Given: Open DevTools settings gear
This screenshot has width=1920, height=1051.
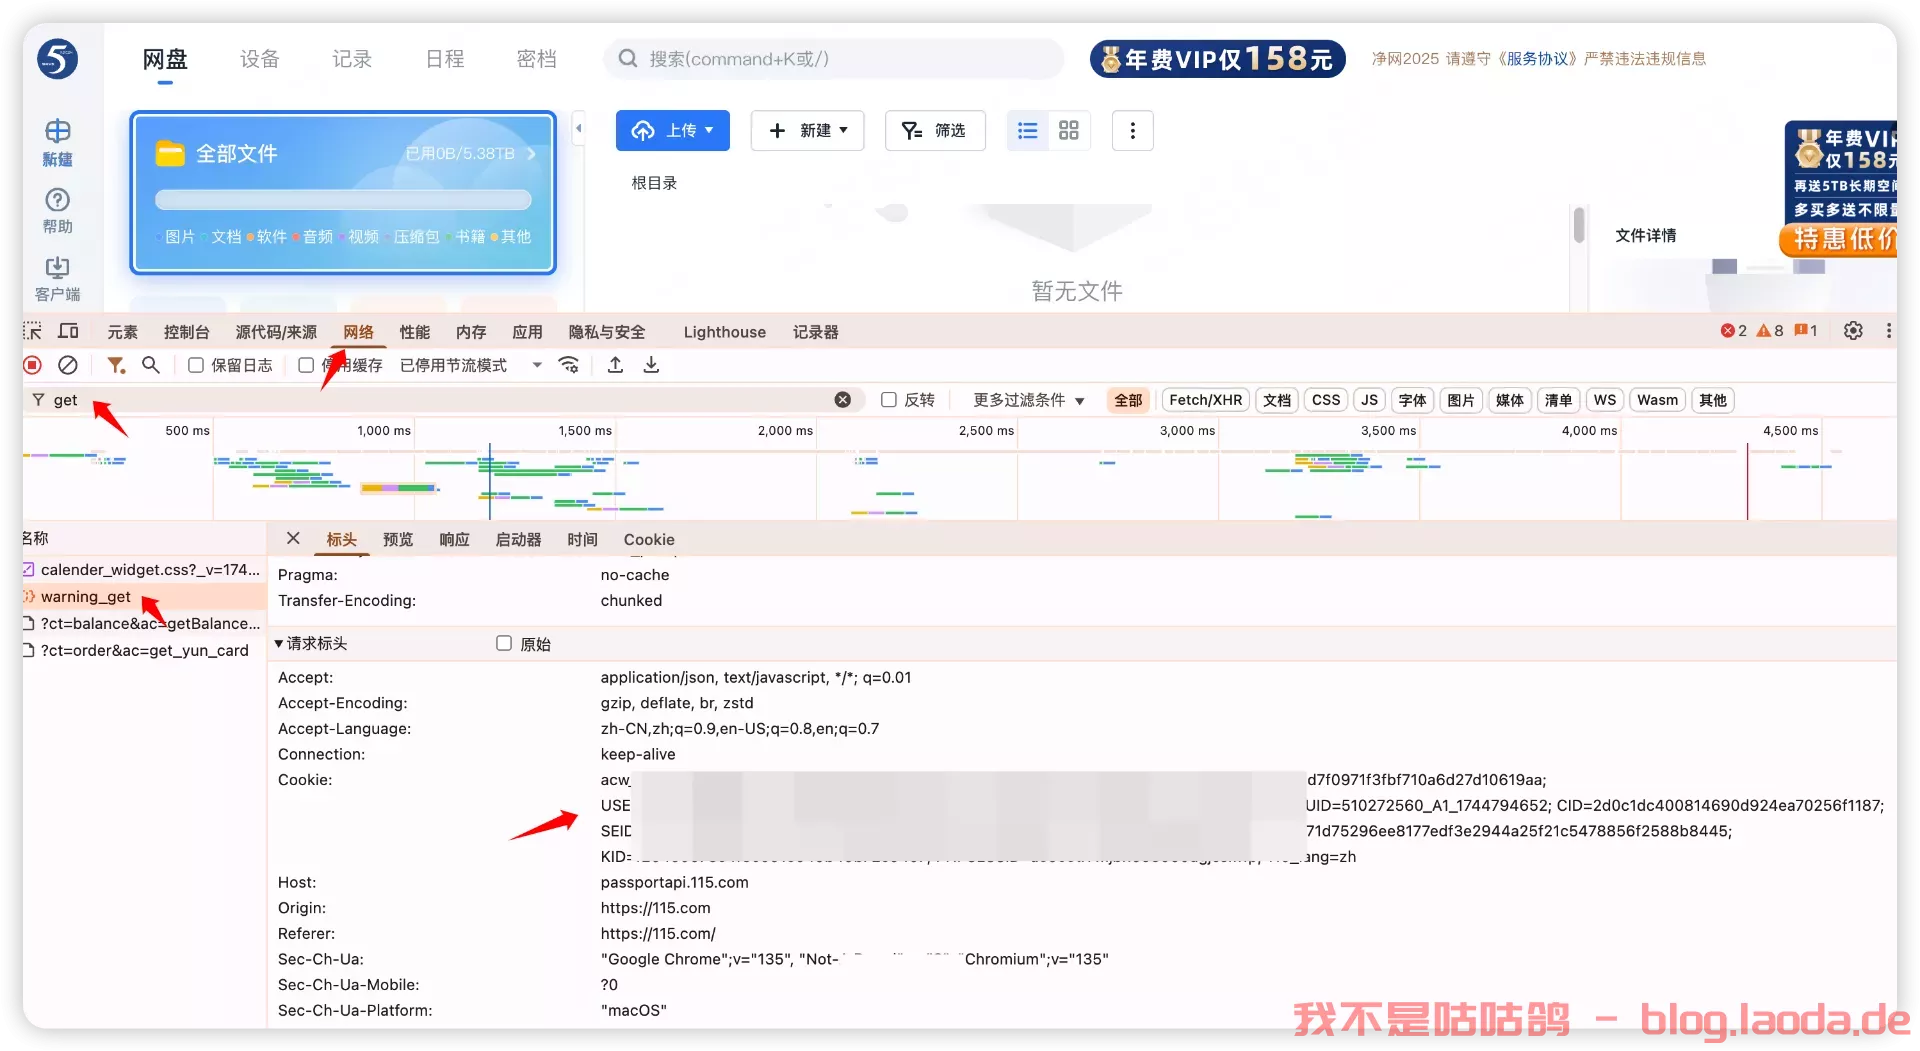Looking at the screenshot, I should (1853, 331).
